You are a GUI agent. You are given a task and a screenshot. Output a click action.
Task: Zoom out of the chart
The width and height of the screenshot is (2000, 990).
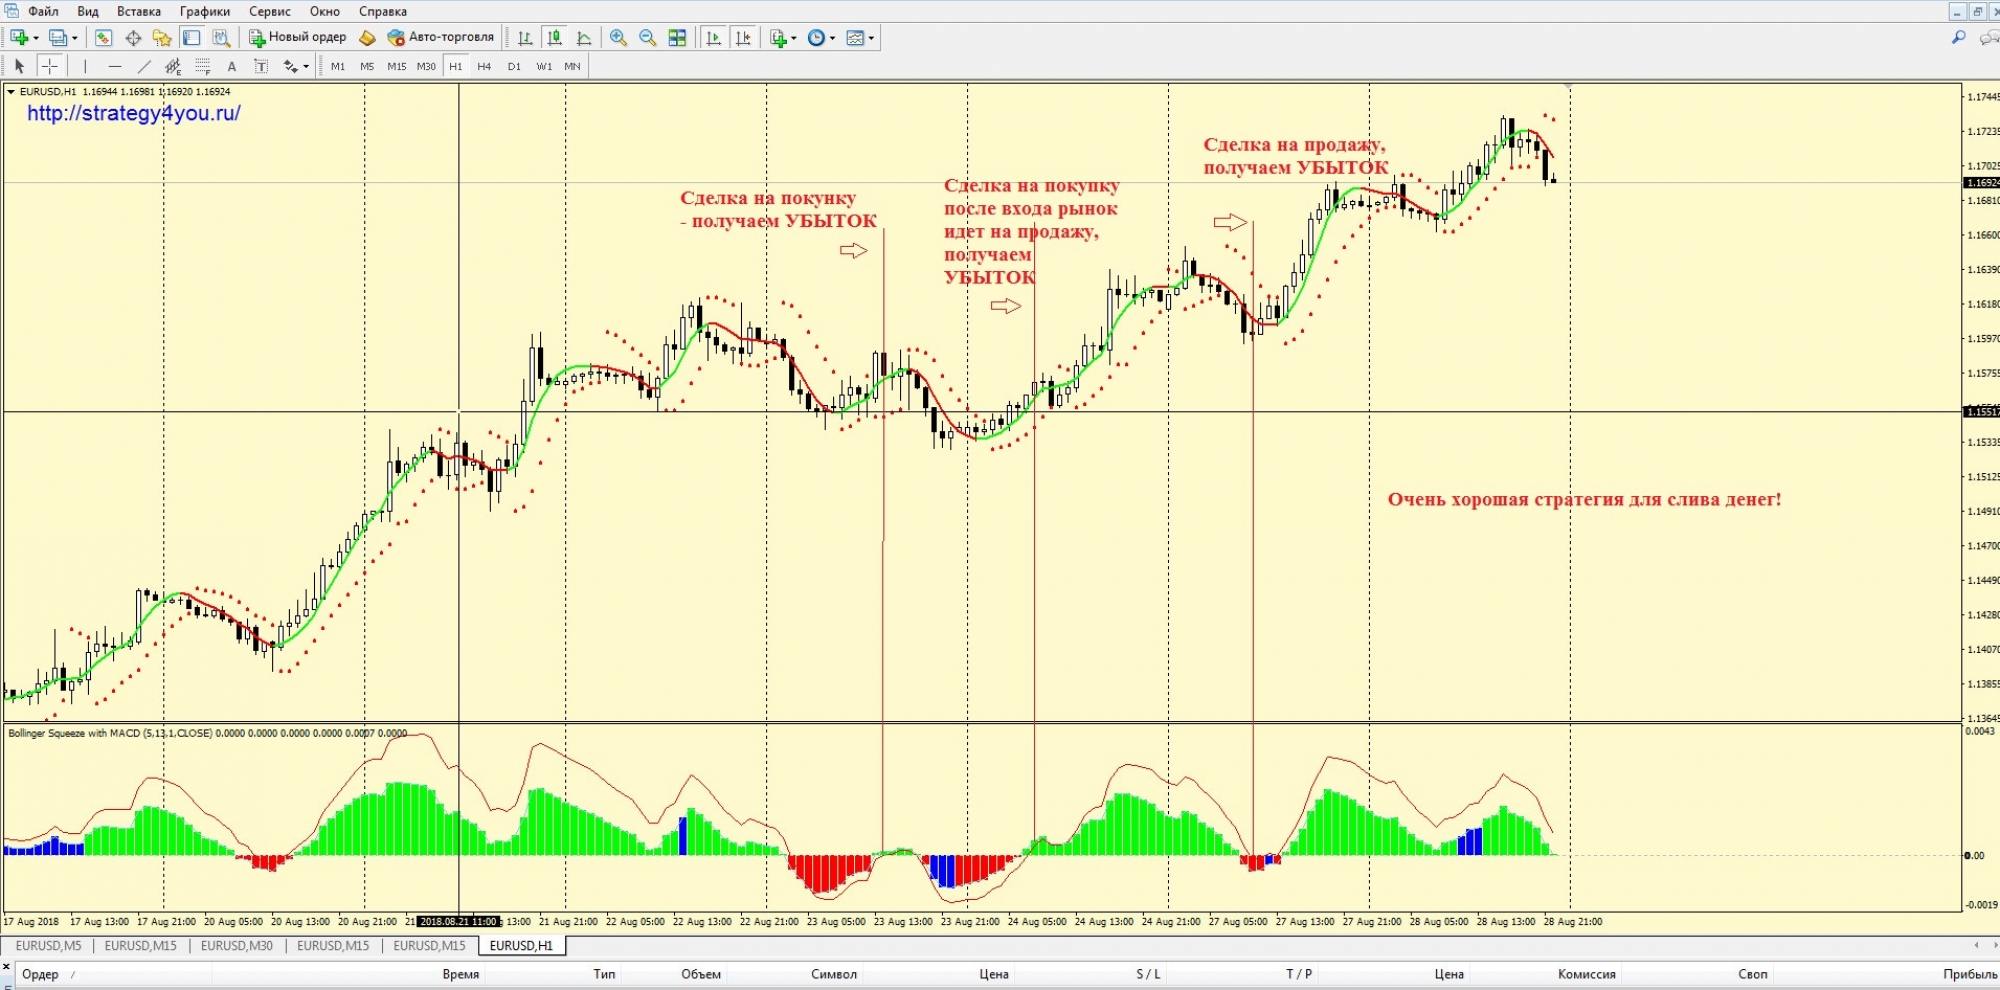(x=647, y=38)
